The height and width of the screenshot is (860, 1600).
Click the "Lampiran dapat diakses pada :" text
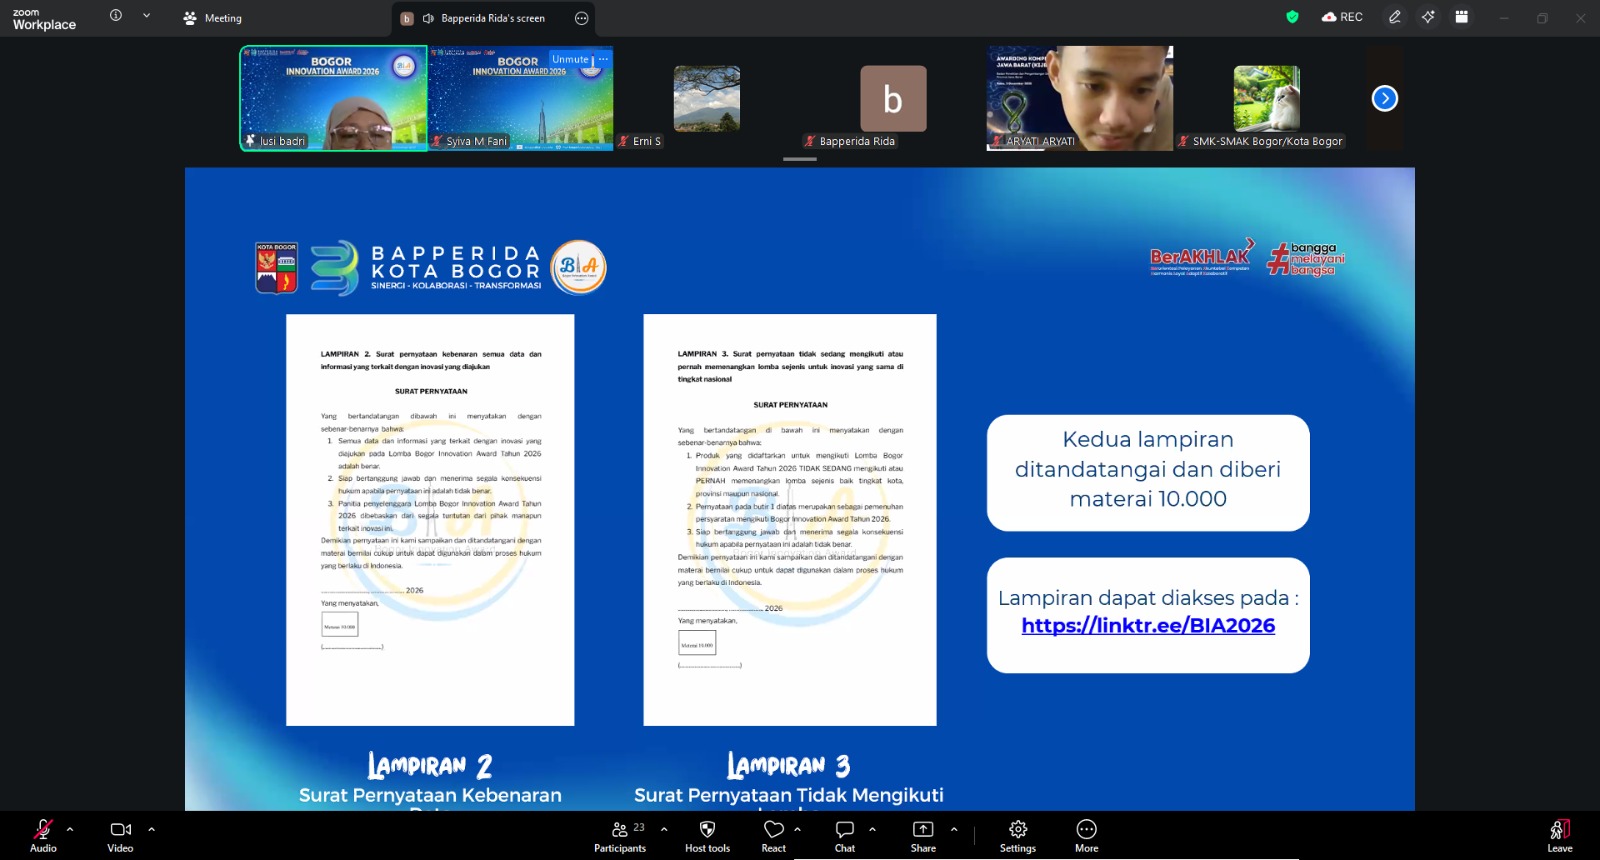1148,598
